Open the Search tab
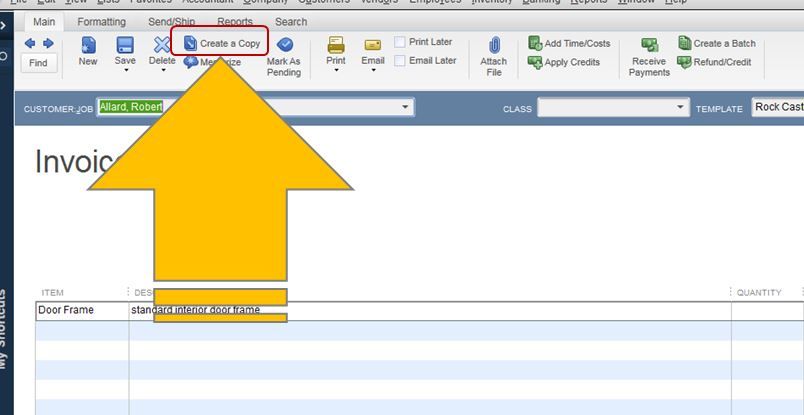Screen dimensions: 804x415 pyautogui.click(x=291, y=22)
